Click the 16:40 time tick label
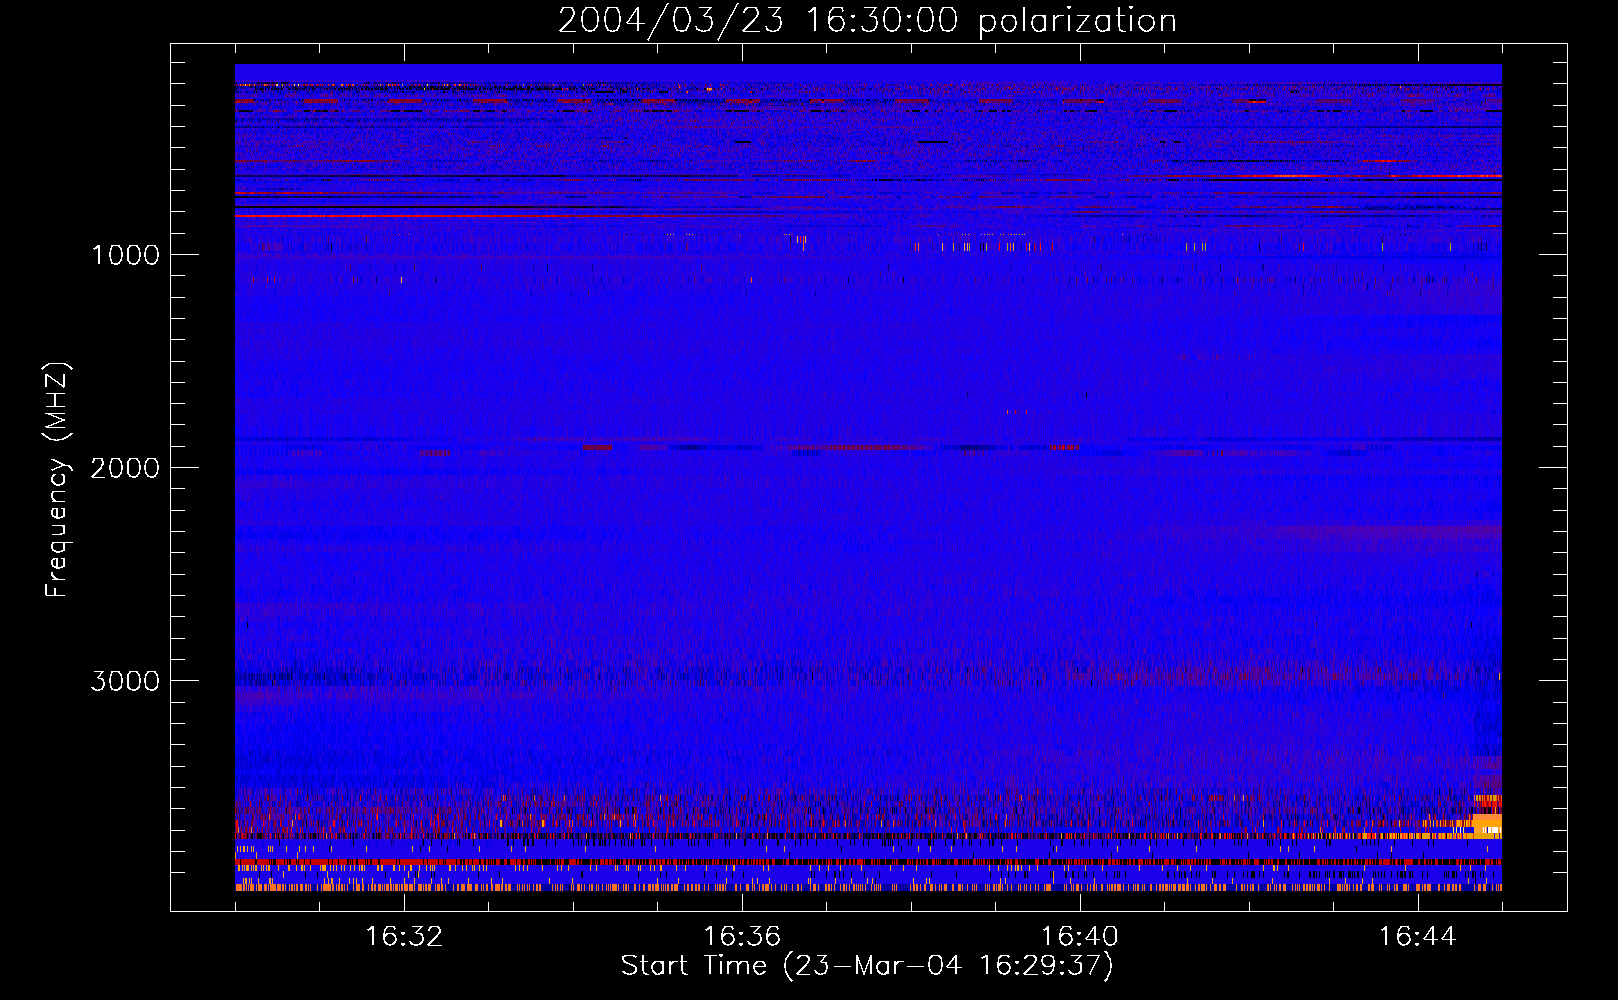The height and width of the screenshot is (1000, 1618). [x=1080, y=937]
